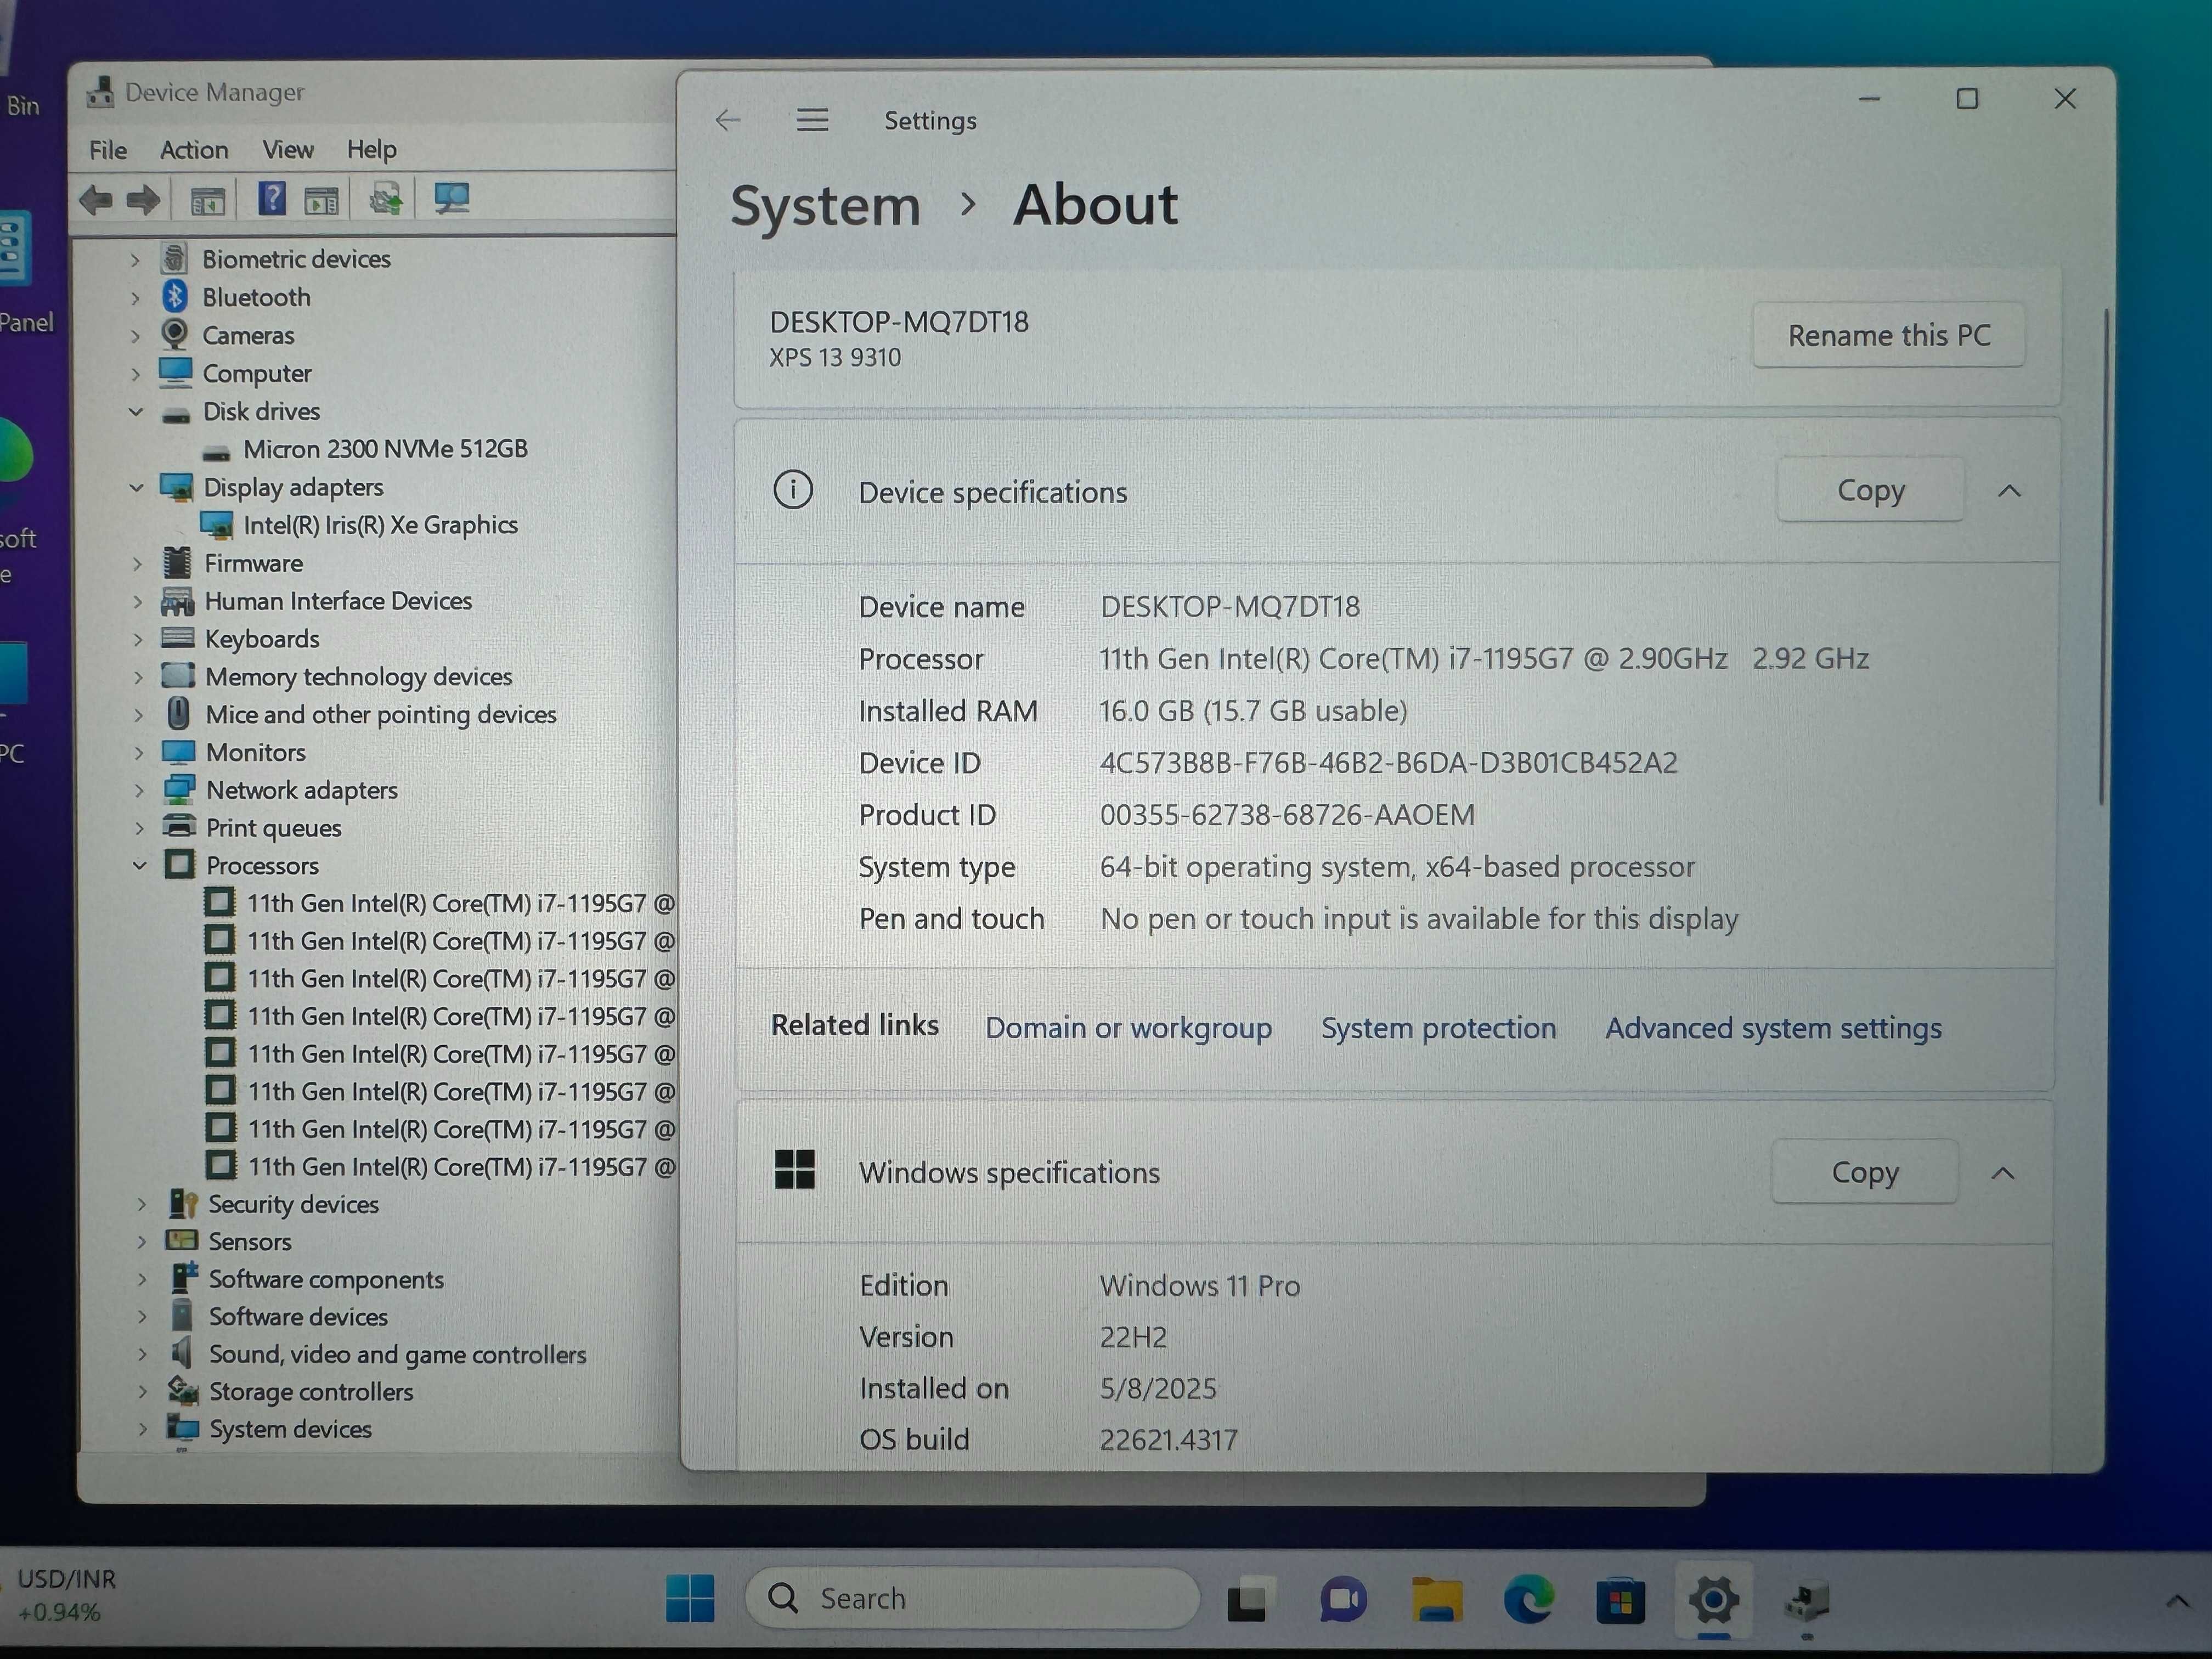Screen dimensions: 2212x1659
Task: Click the System breadcrumb in Settings
Action: (825, 206)
